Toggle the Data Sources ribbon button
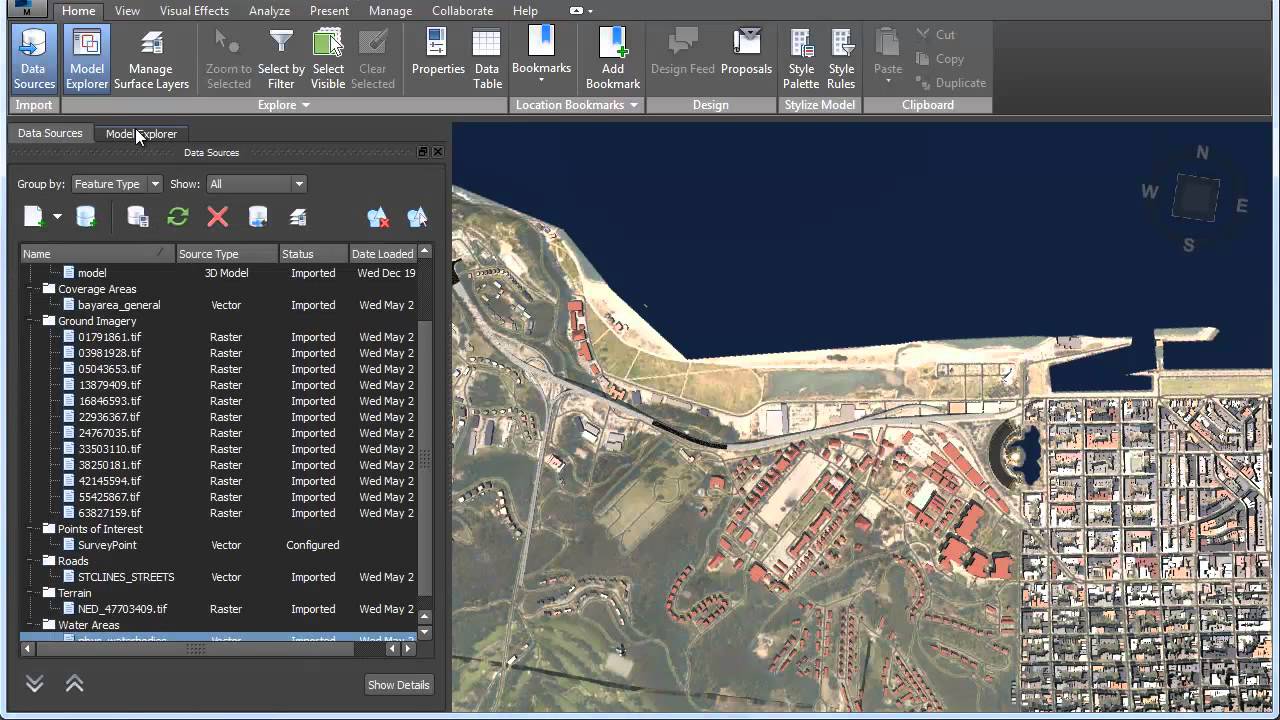1280x720 pixels. click(33, 59)
